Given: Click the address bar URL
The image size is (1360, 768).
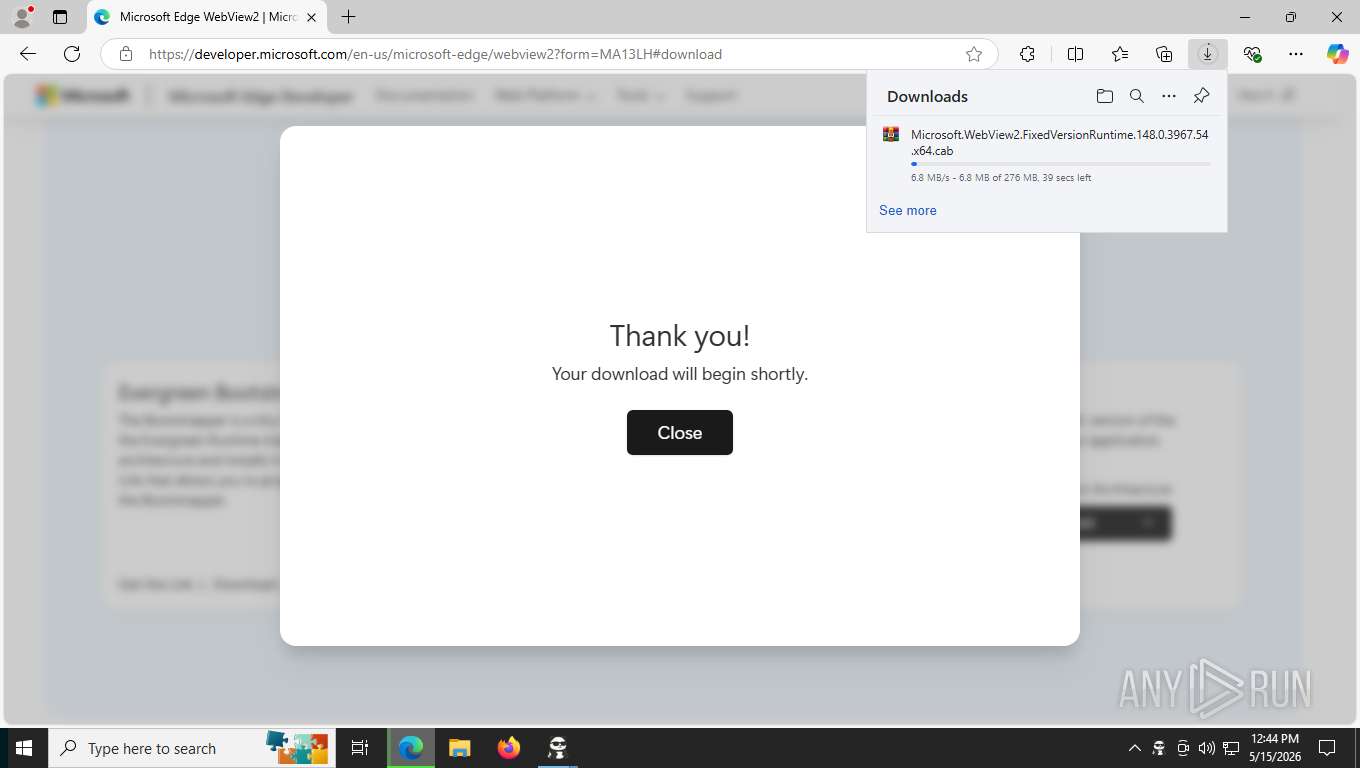Looking at the screenshot, I should pyautogui.click(x=435, y=54).
